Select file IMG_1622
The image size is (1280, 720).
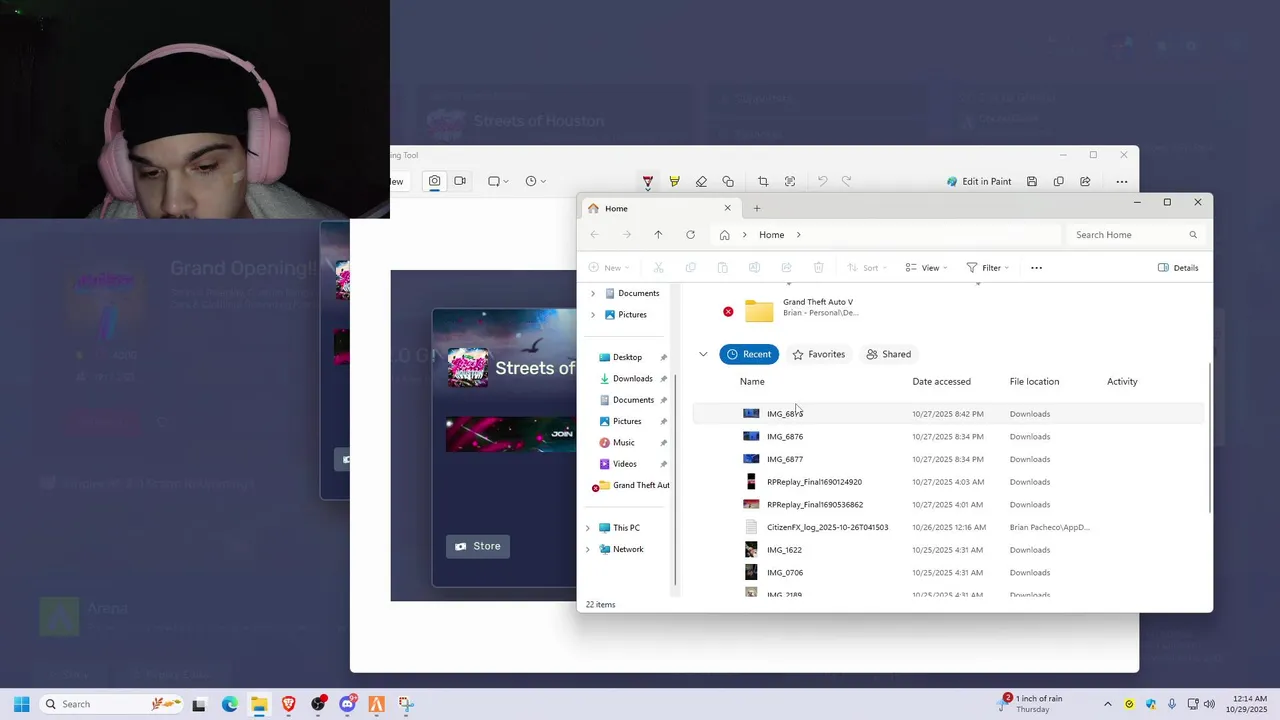(x=948, y=550)
